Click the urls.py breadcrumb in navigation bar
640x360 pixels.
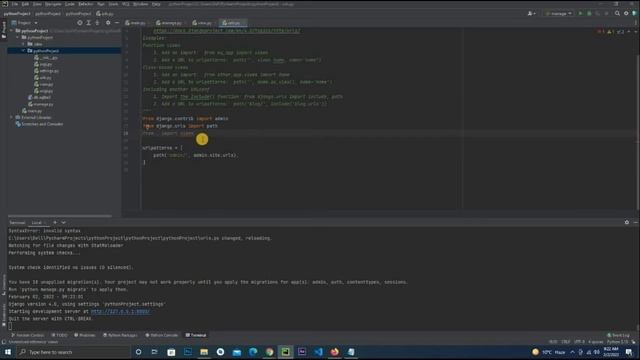[105, 13]
